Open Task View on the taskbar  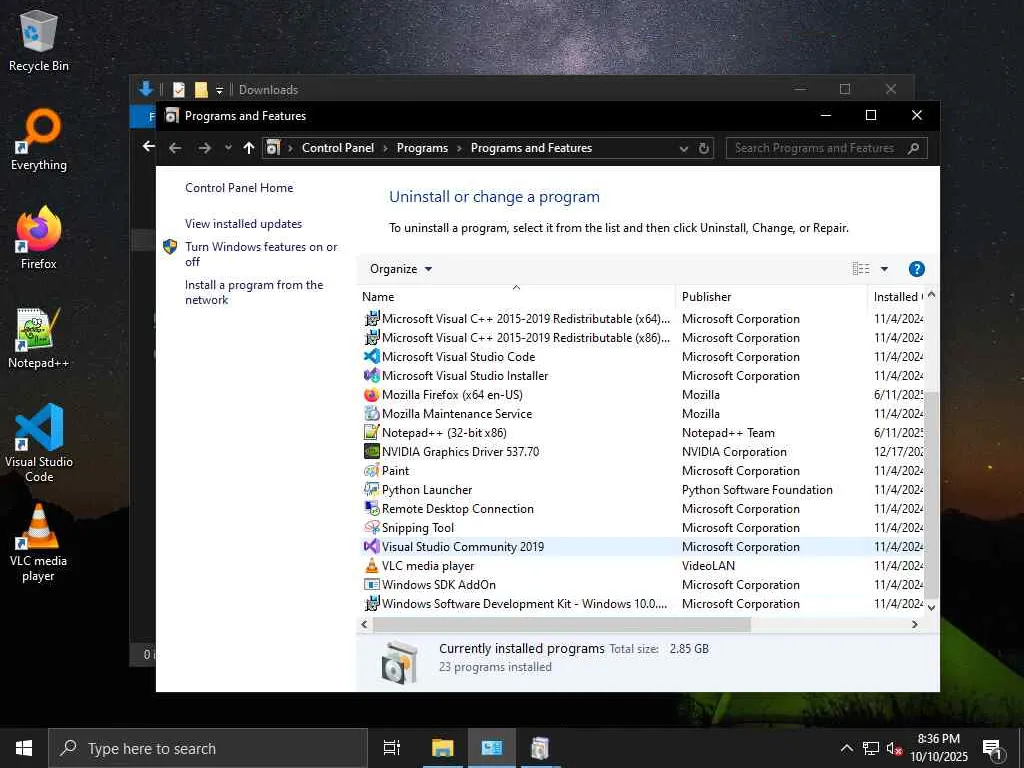click(392, 748)
